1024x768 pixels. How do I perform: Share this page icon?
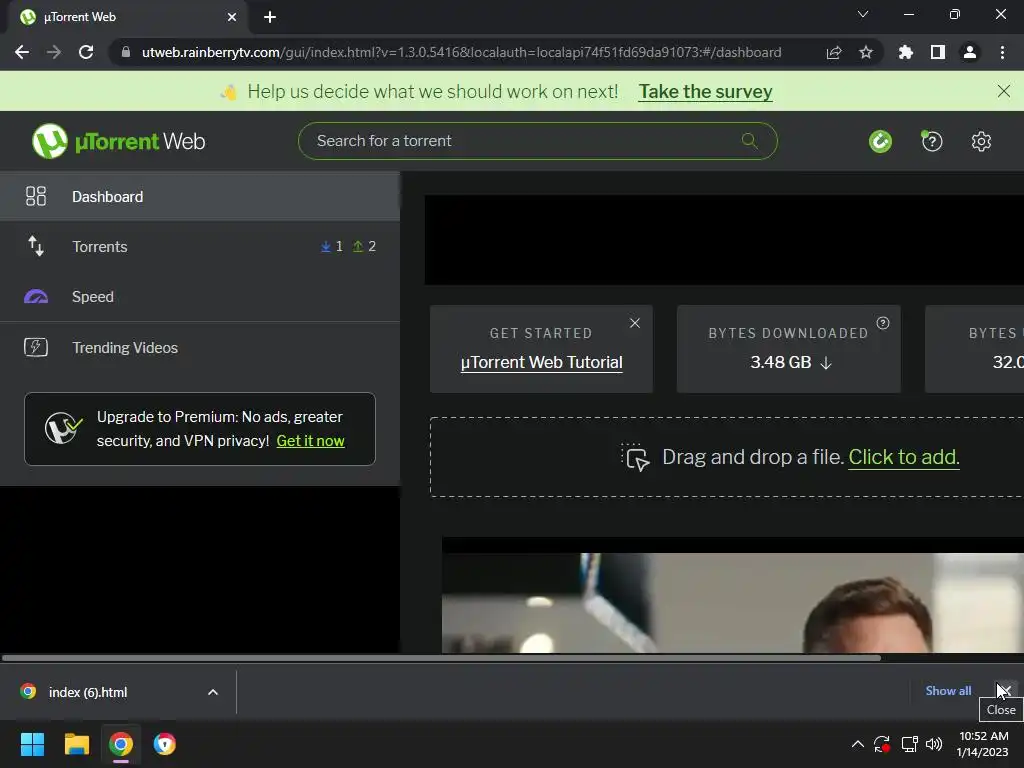833,52
